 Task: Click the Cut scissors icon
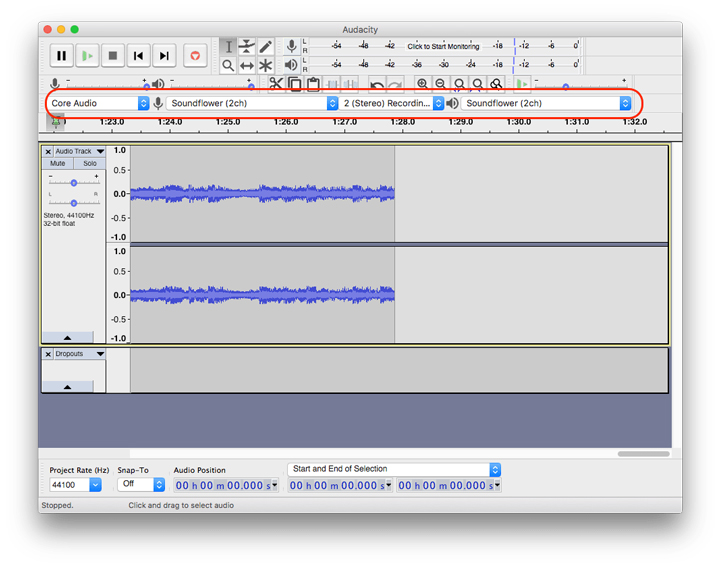[x=276, y=84]
